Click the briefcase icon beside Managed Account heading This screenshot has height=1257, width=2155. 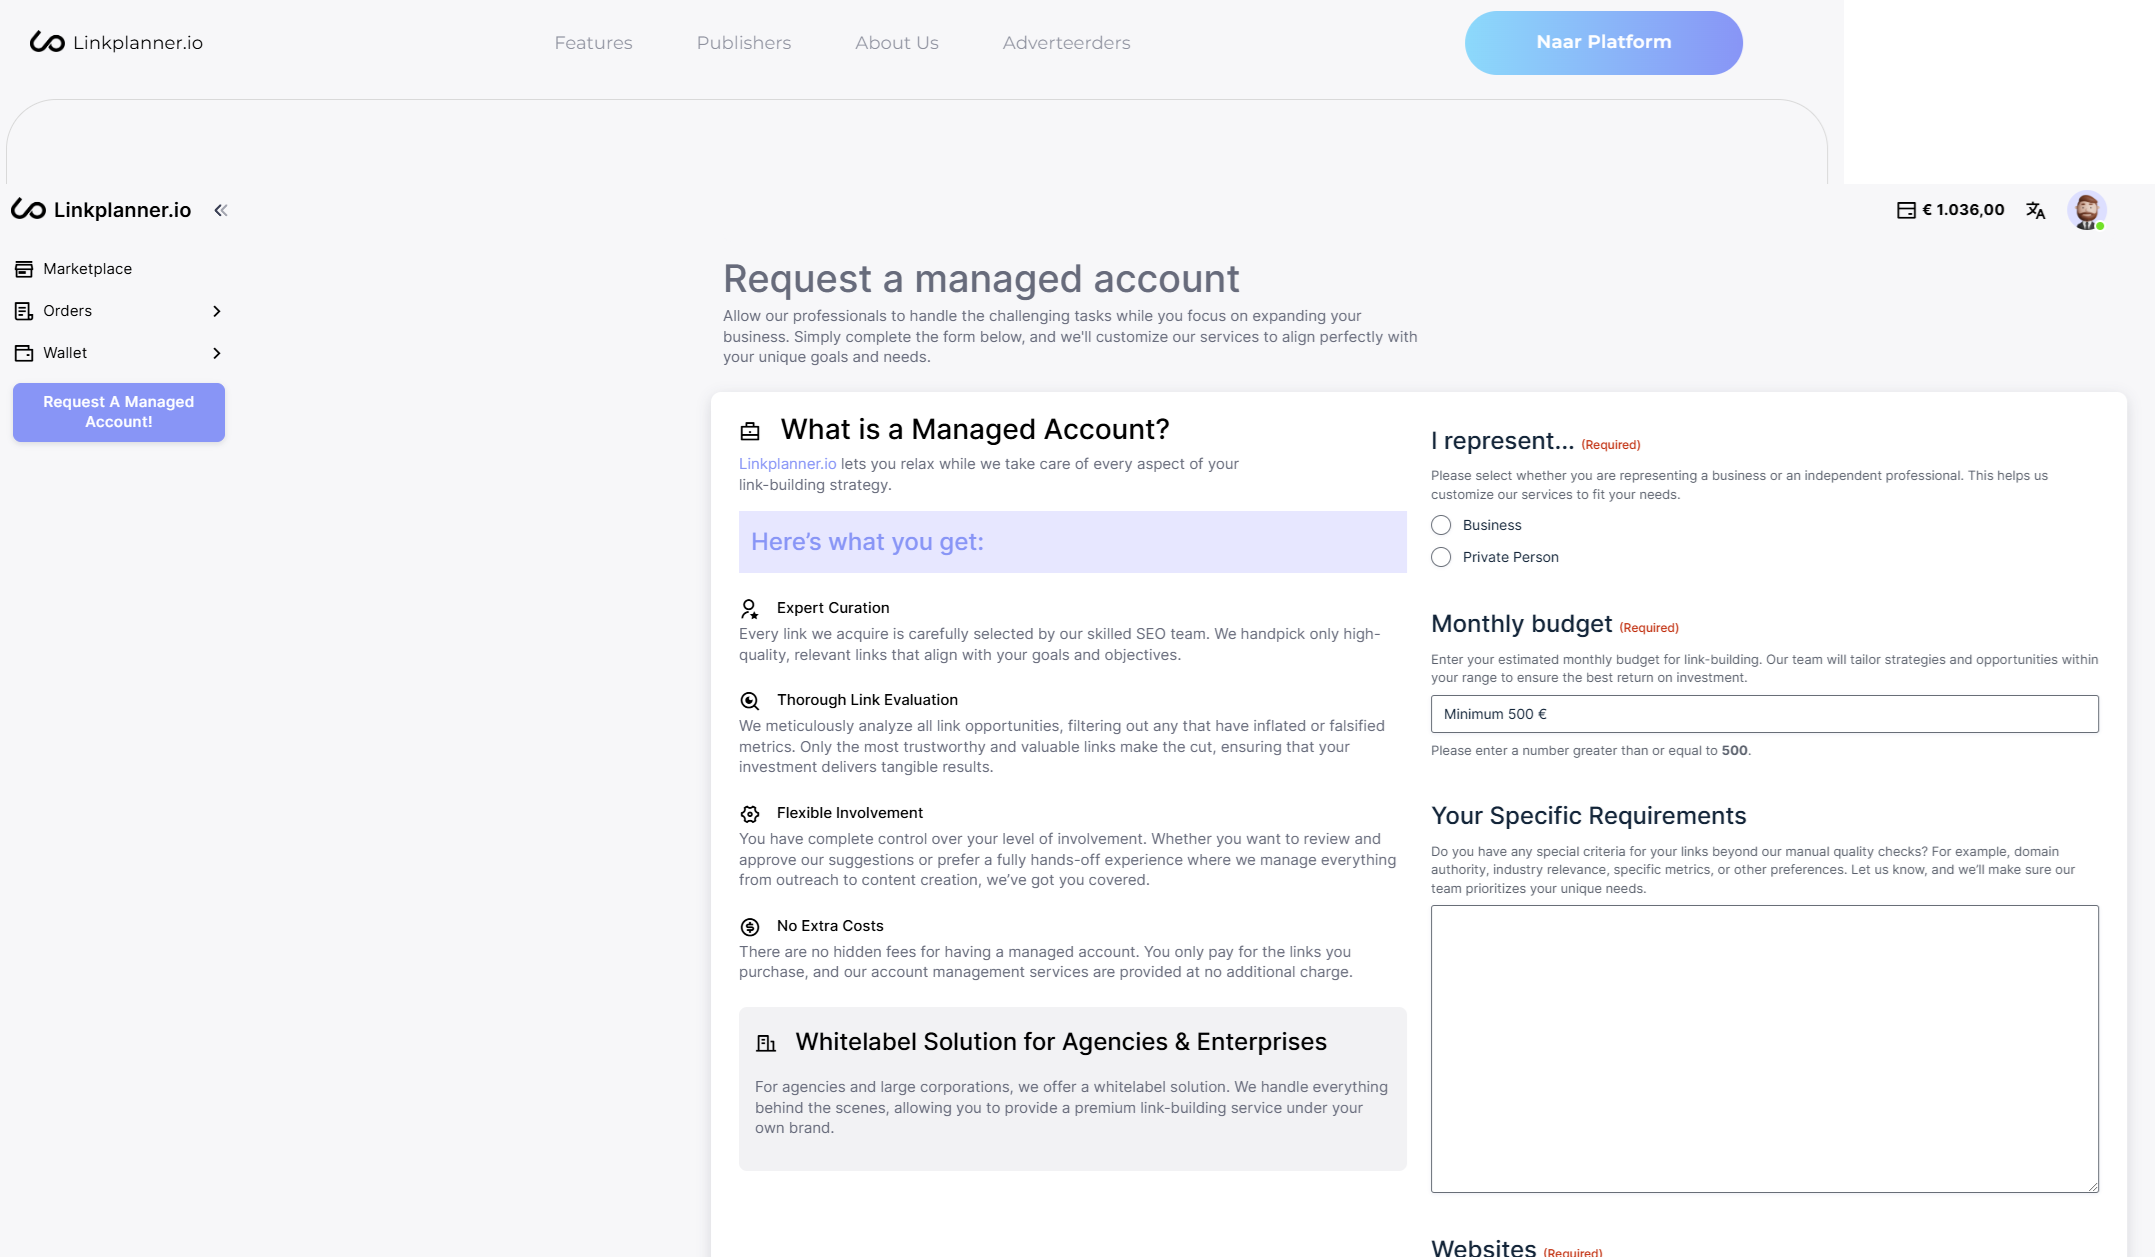(750, 431)
